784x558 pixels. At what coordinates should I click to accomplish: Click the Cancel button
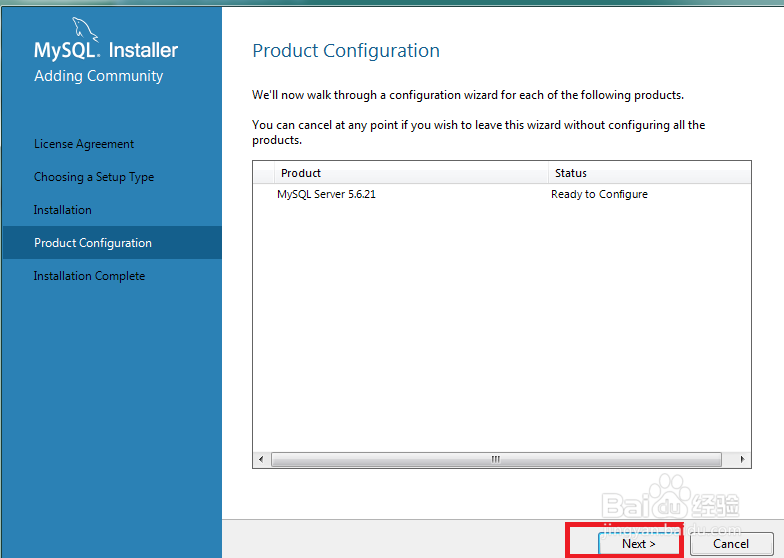[731, 544]
